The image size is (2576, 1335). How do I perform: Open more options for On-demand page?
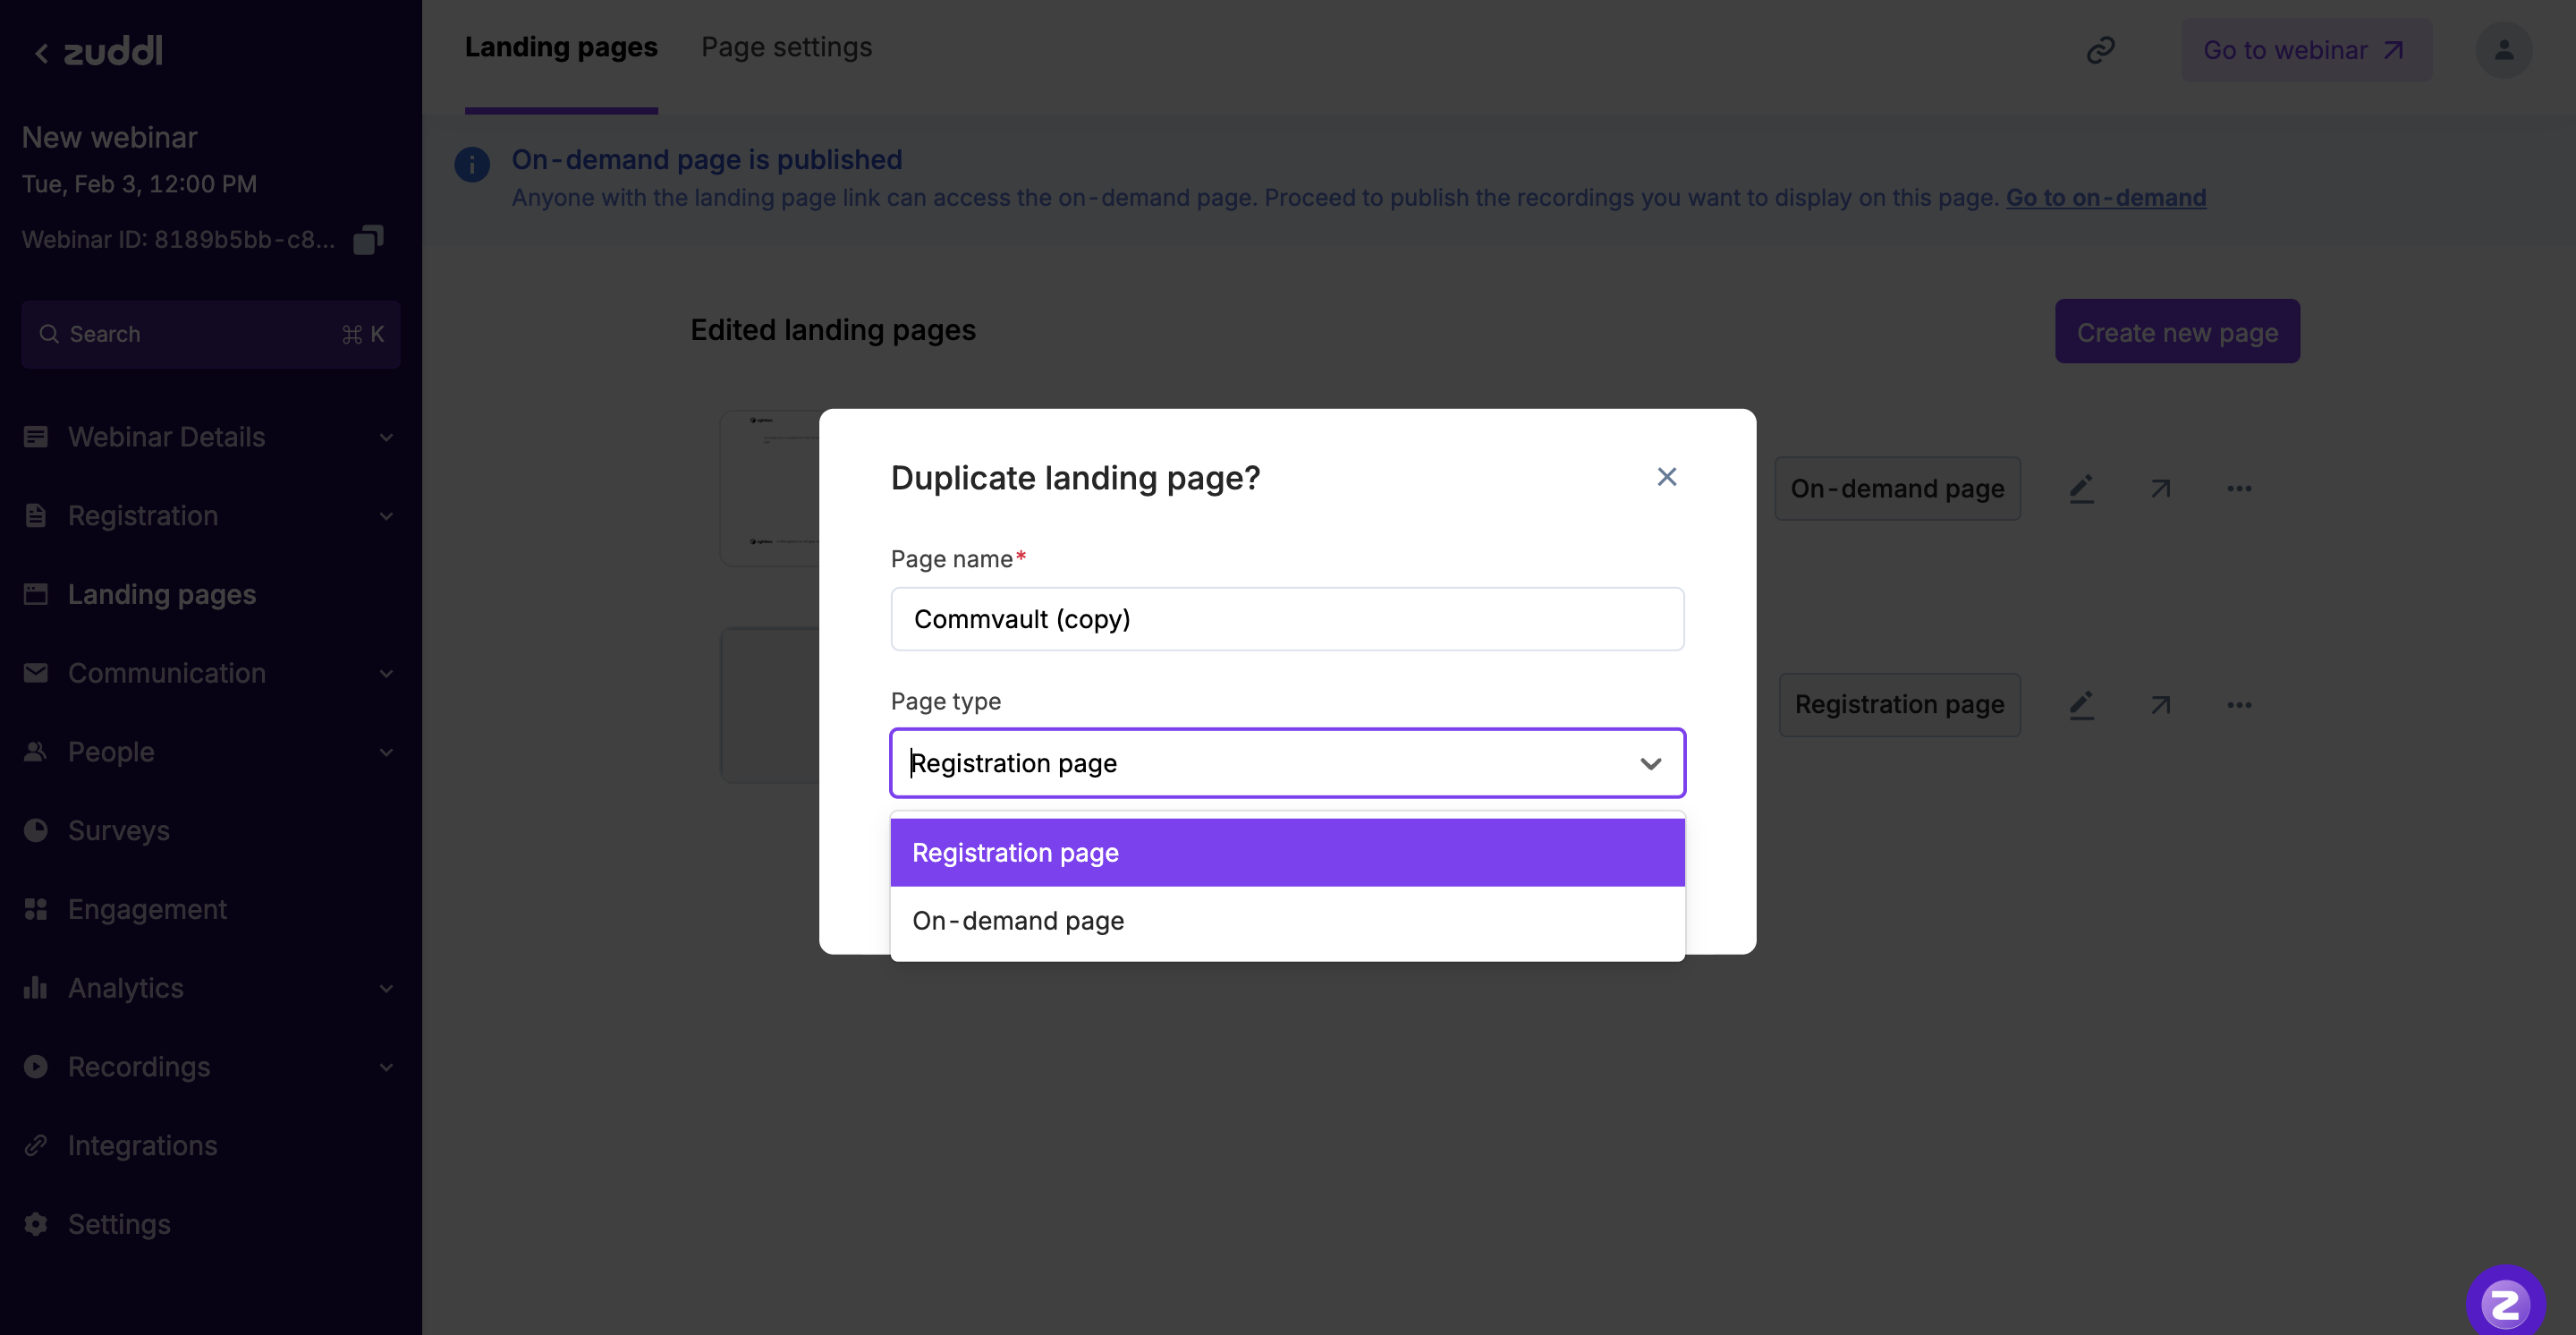point(2239,489)
